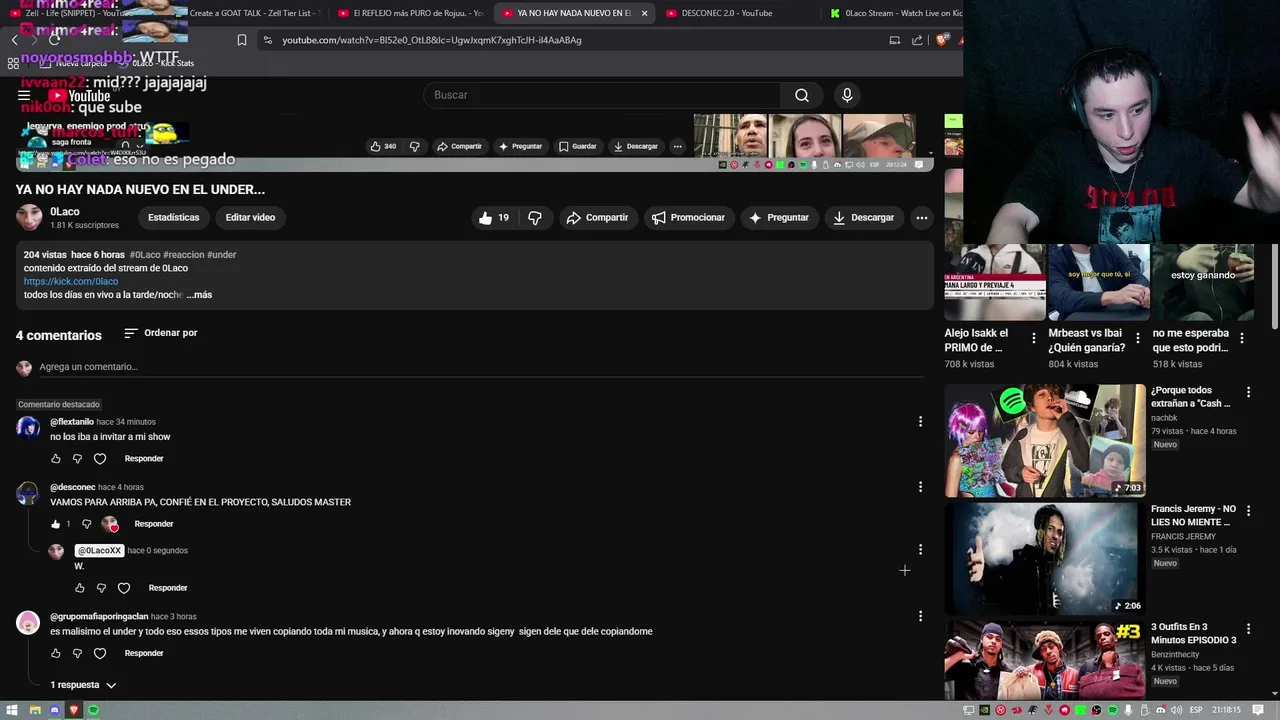Click Descargar beside the Preguntar button

(x=862, y=217)
